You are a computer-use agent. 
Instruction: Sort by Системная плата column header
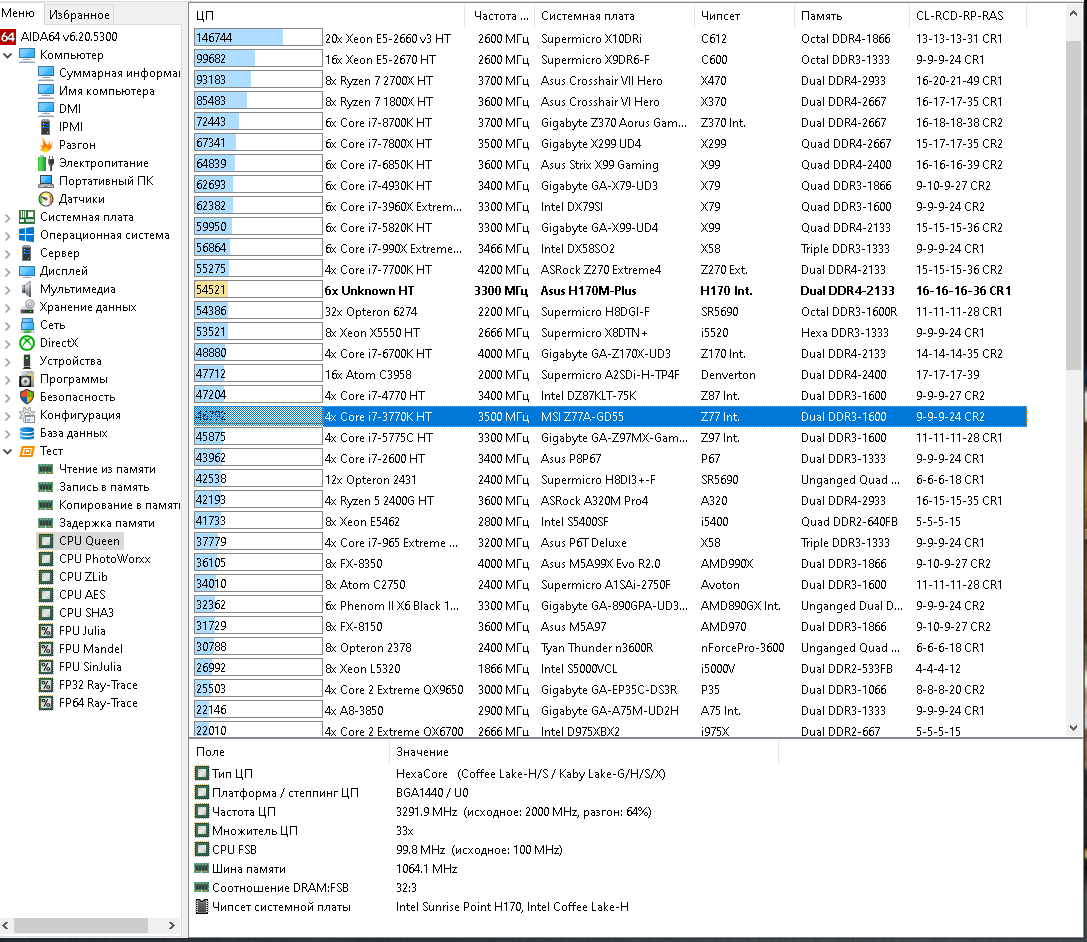pos(614,15)
